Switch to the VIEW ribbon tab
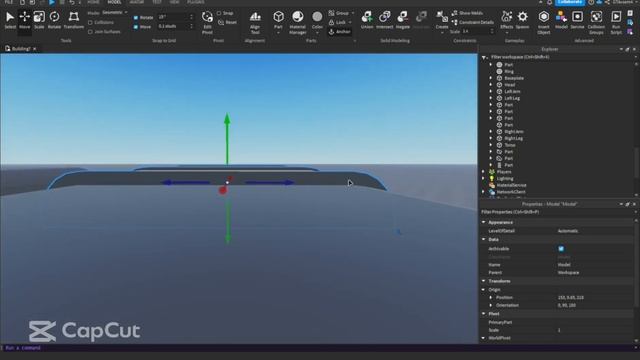This screenshot has width=640, height=360. click(174, 2)
